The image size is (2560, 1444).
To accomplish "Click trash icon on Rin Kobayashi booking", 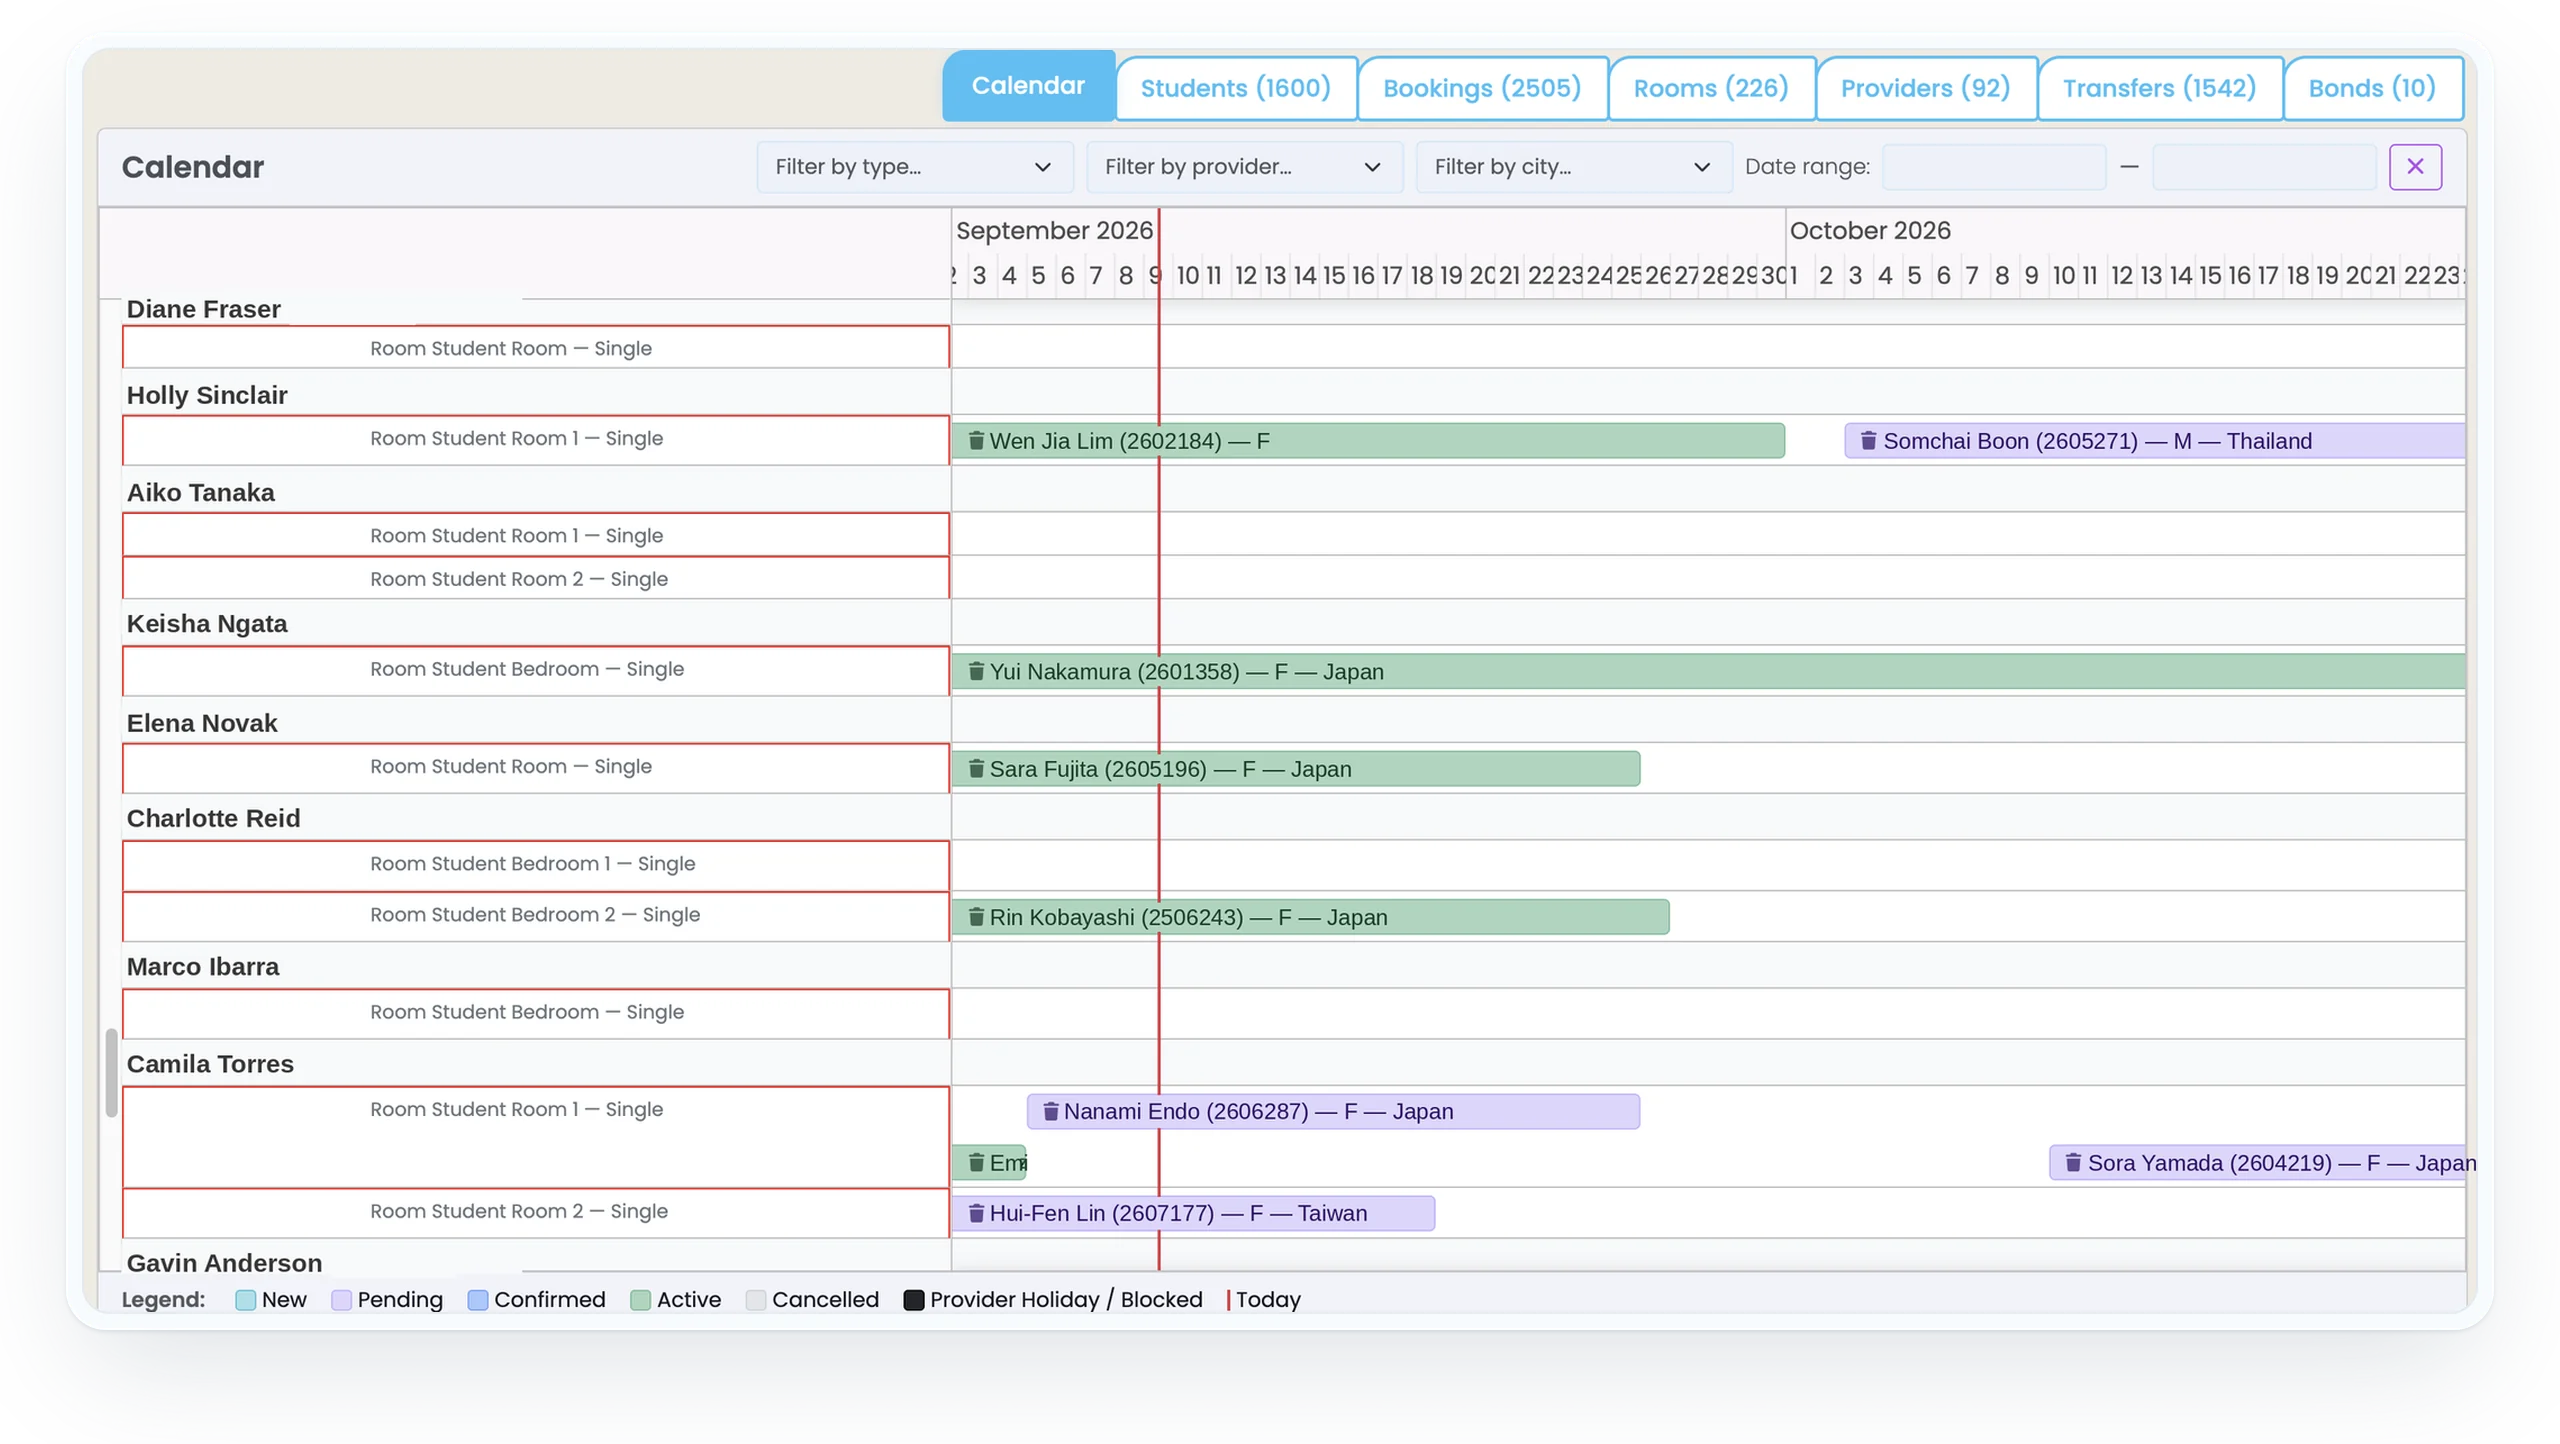I will pyautogui.click(x=976, y=917).
